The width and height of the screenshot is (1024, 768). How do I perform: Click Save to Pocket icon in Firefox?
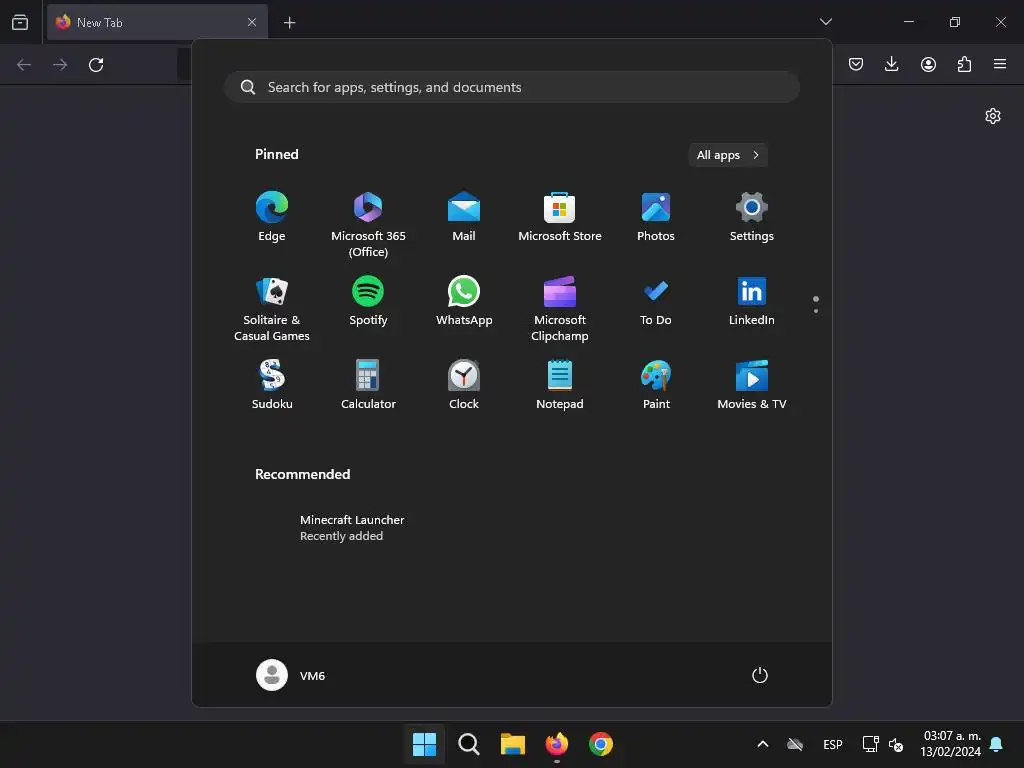click(x=856, y=64)
